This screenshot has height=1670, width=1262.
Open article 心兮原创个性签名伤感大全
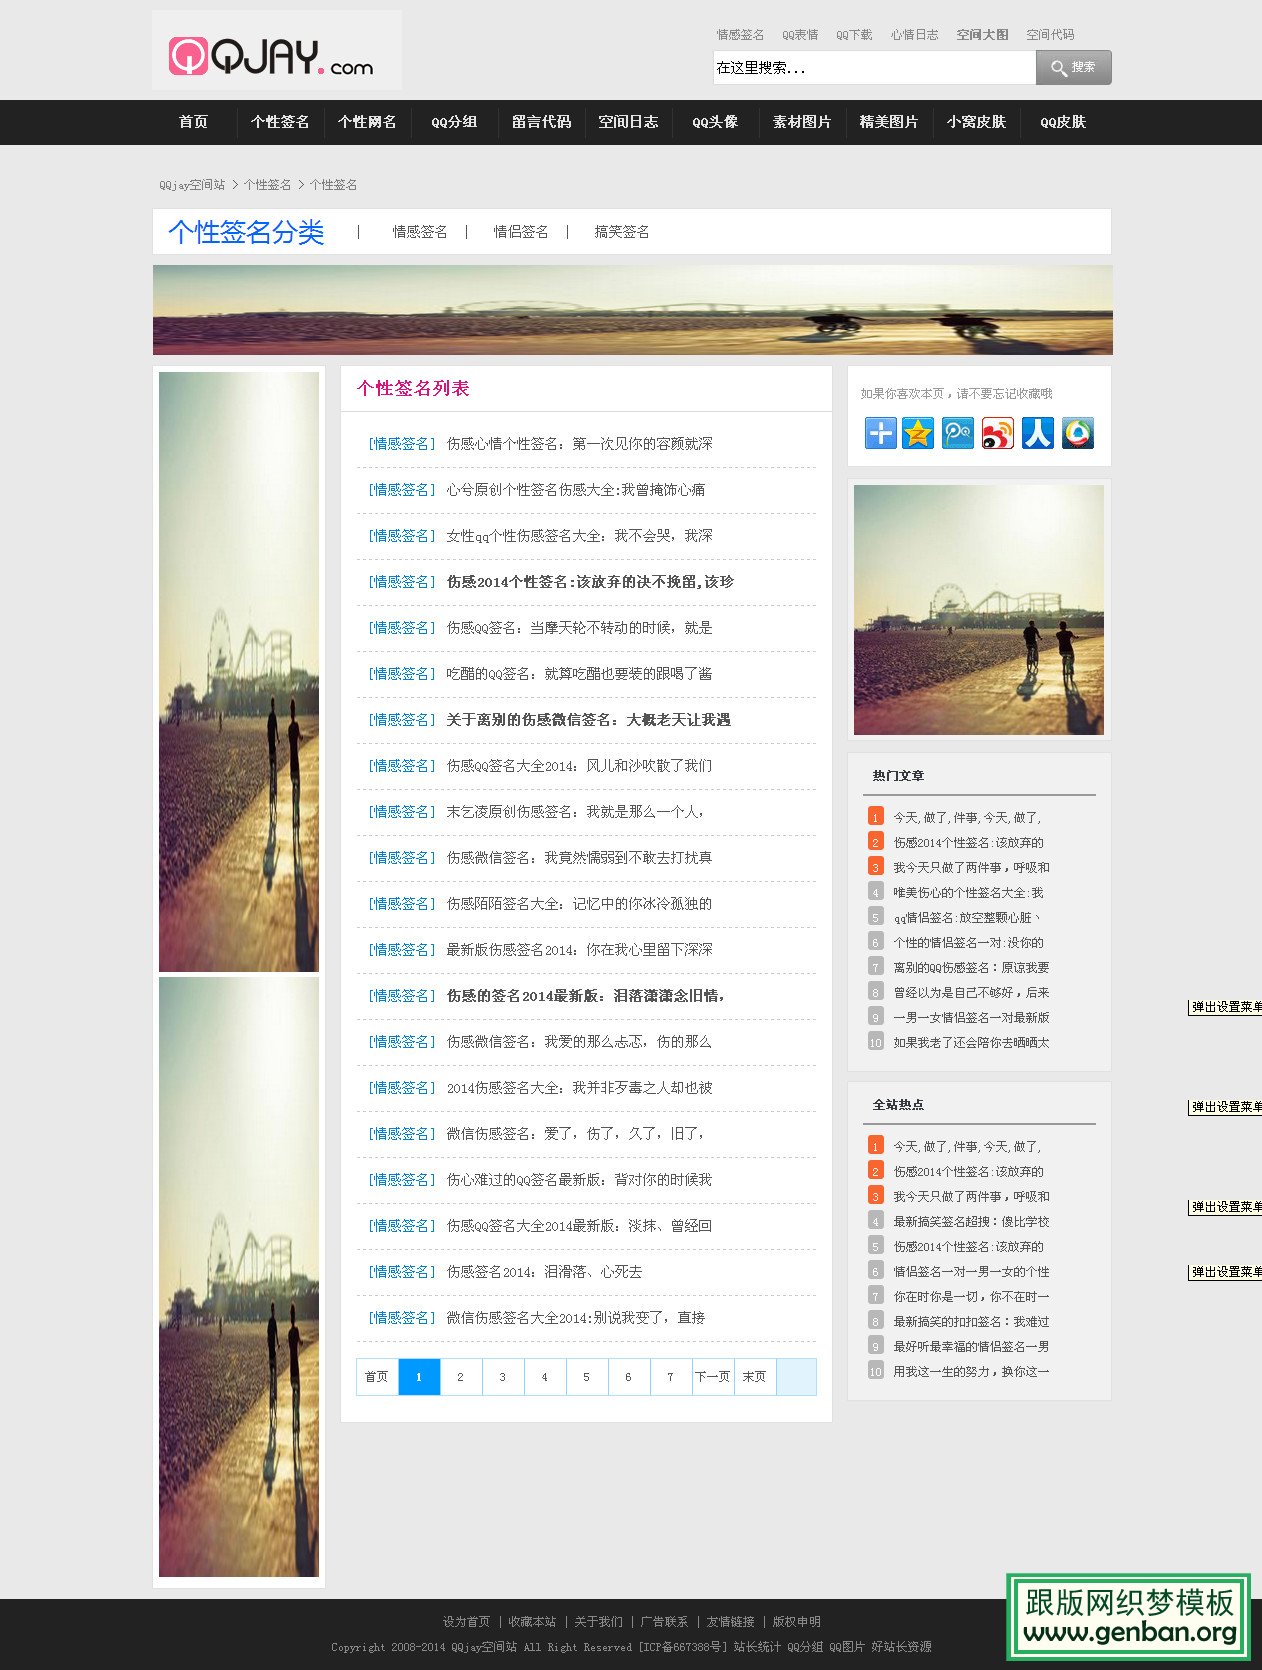(575, 490)
